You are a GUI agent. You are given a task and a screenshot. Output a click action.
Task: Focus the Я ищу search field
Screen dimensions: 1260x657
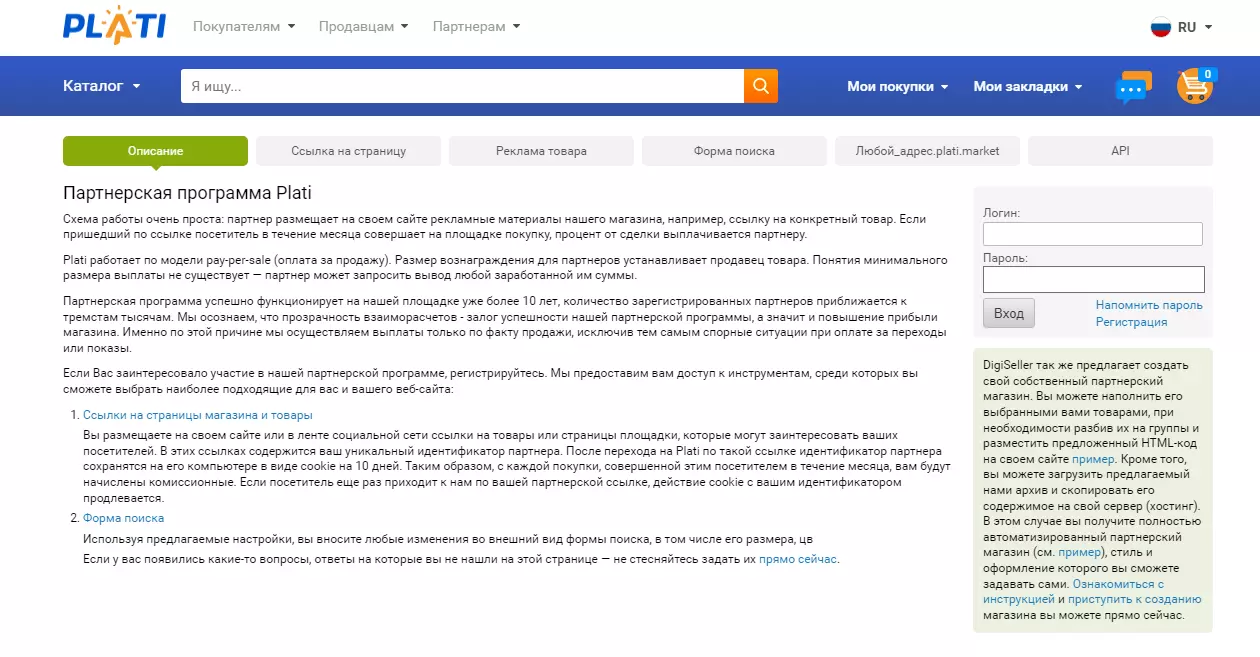pyautogui.click(x=462, y=86)
